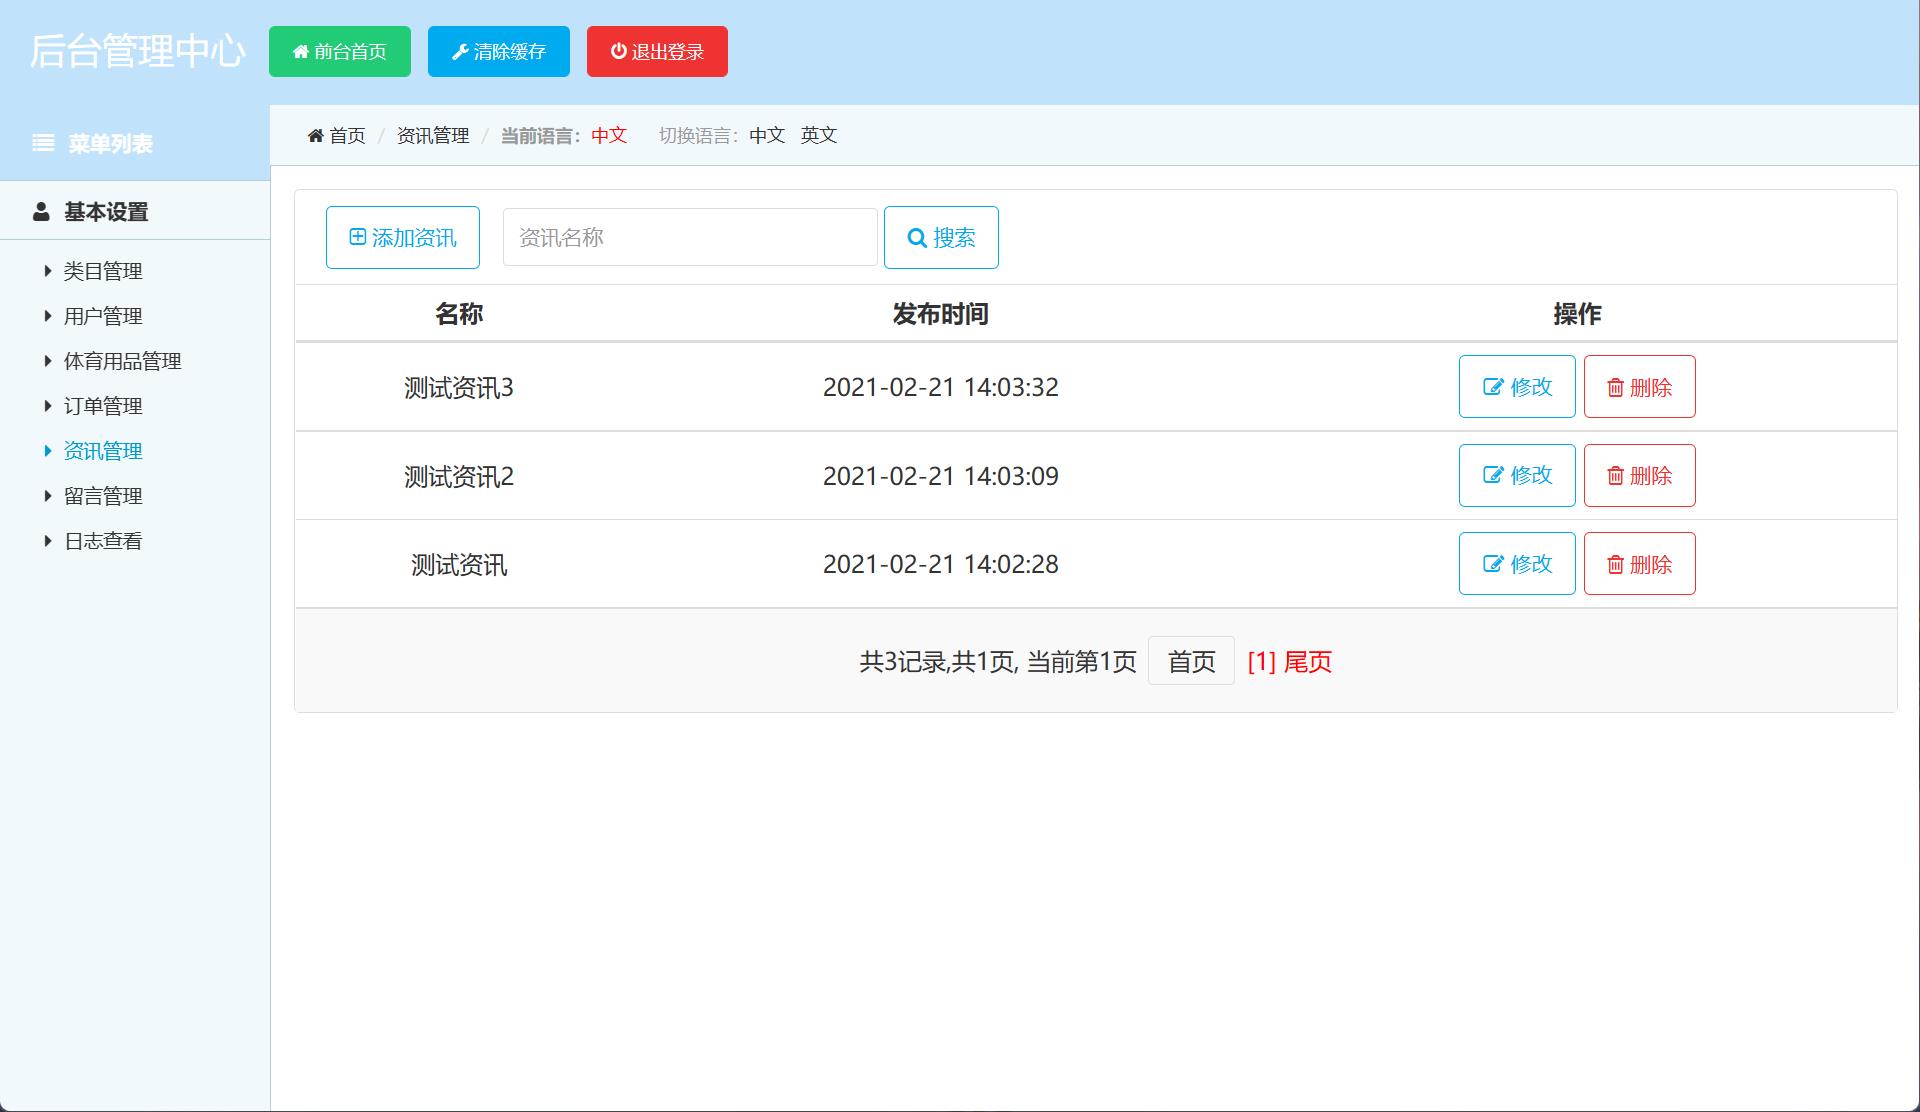Open 前台首页 from the top bar
1920x1112 pixels.
coord(339,51)
